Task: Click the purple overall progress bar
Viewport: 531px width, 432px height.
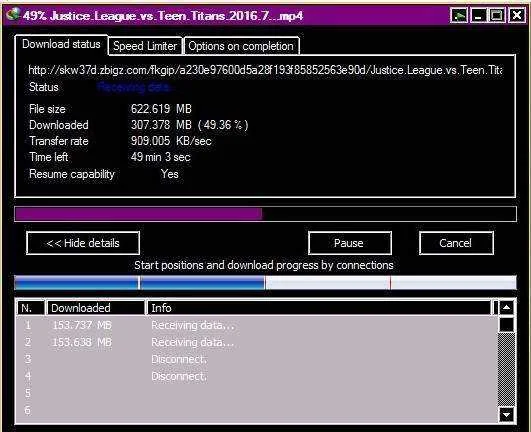Action: [x=266, y=214]
